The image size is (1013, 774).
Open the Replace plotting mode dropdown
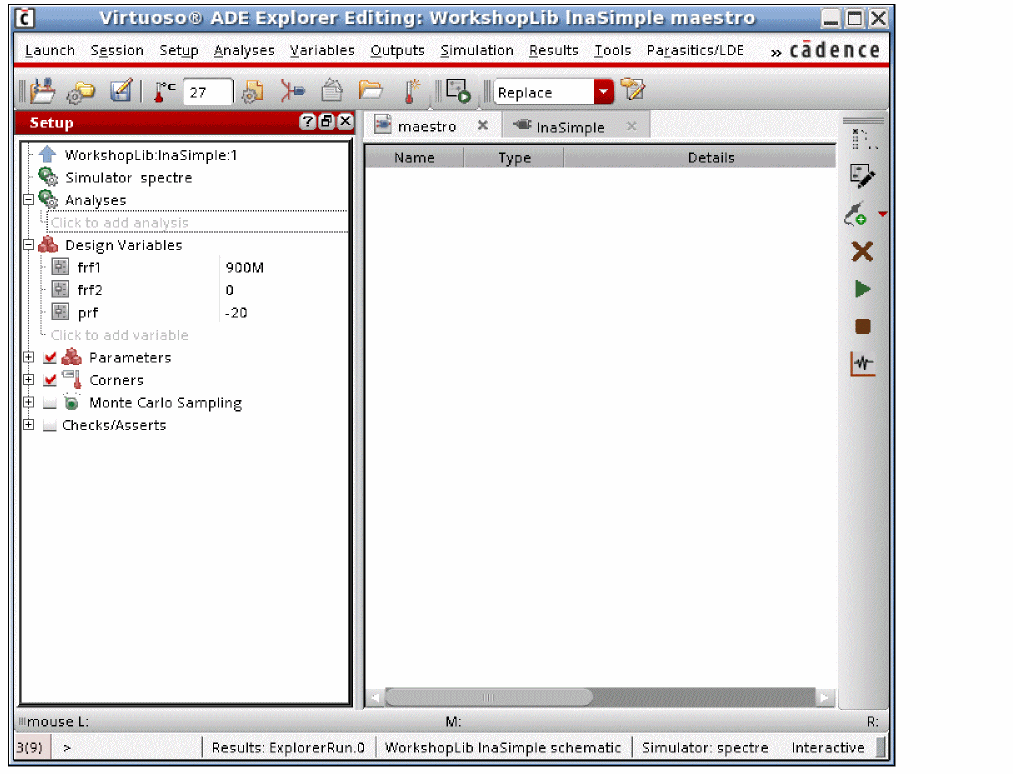603,92
